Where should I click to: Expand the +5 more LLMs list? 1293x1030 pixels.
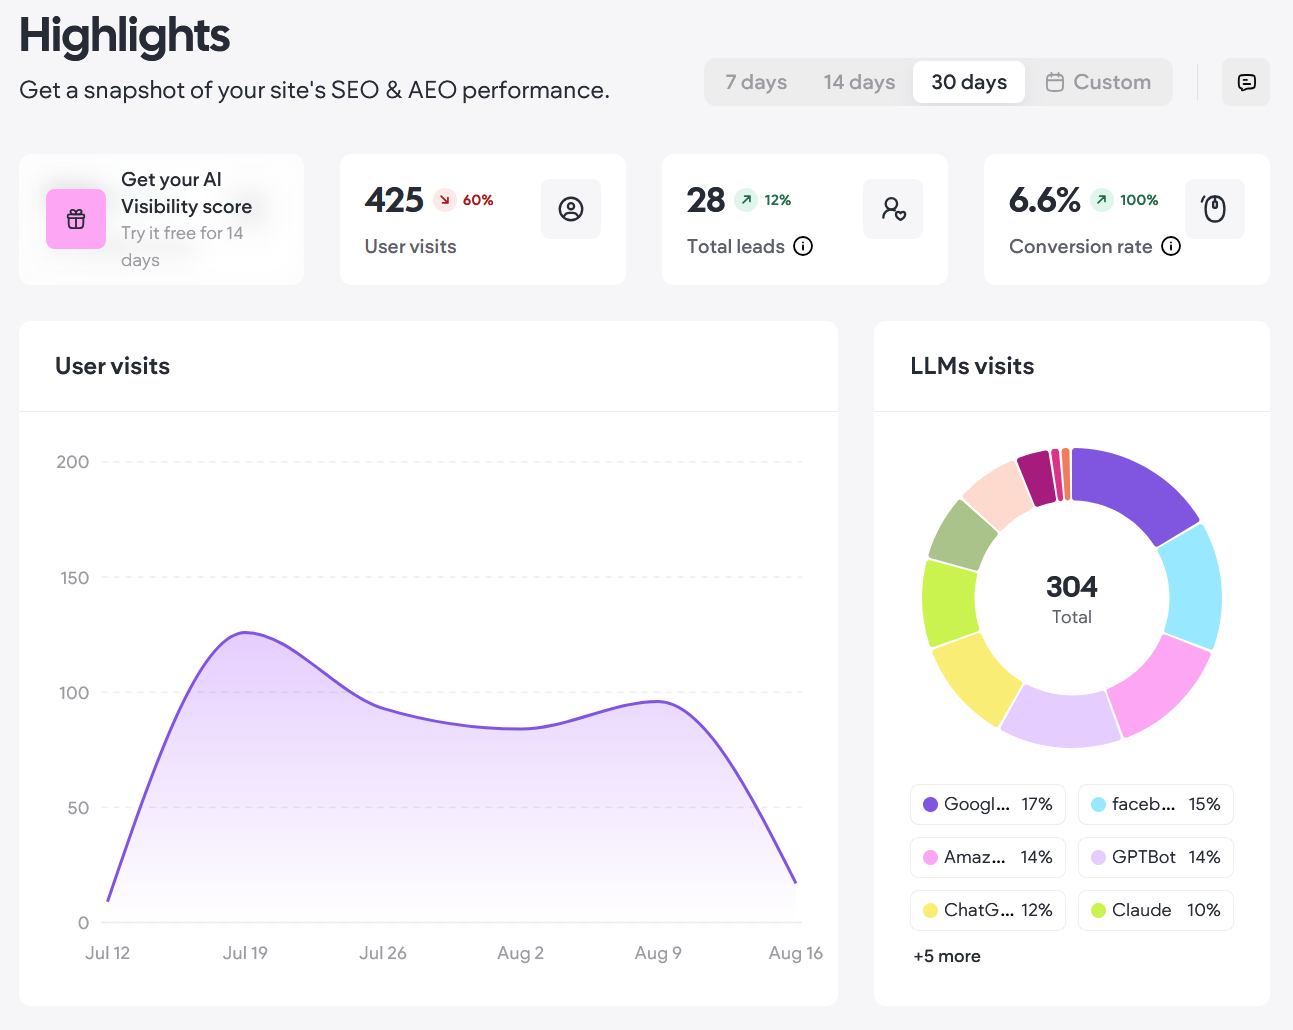[x=947, y=956]
